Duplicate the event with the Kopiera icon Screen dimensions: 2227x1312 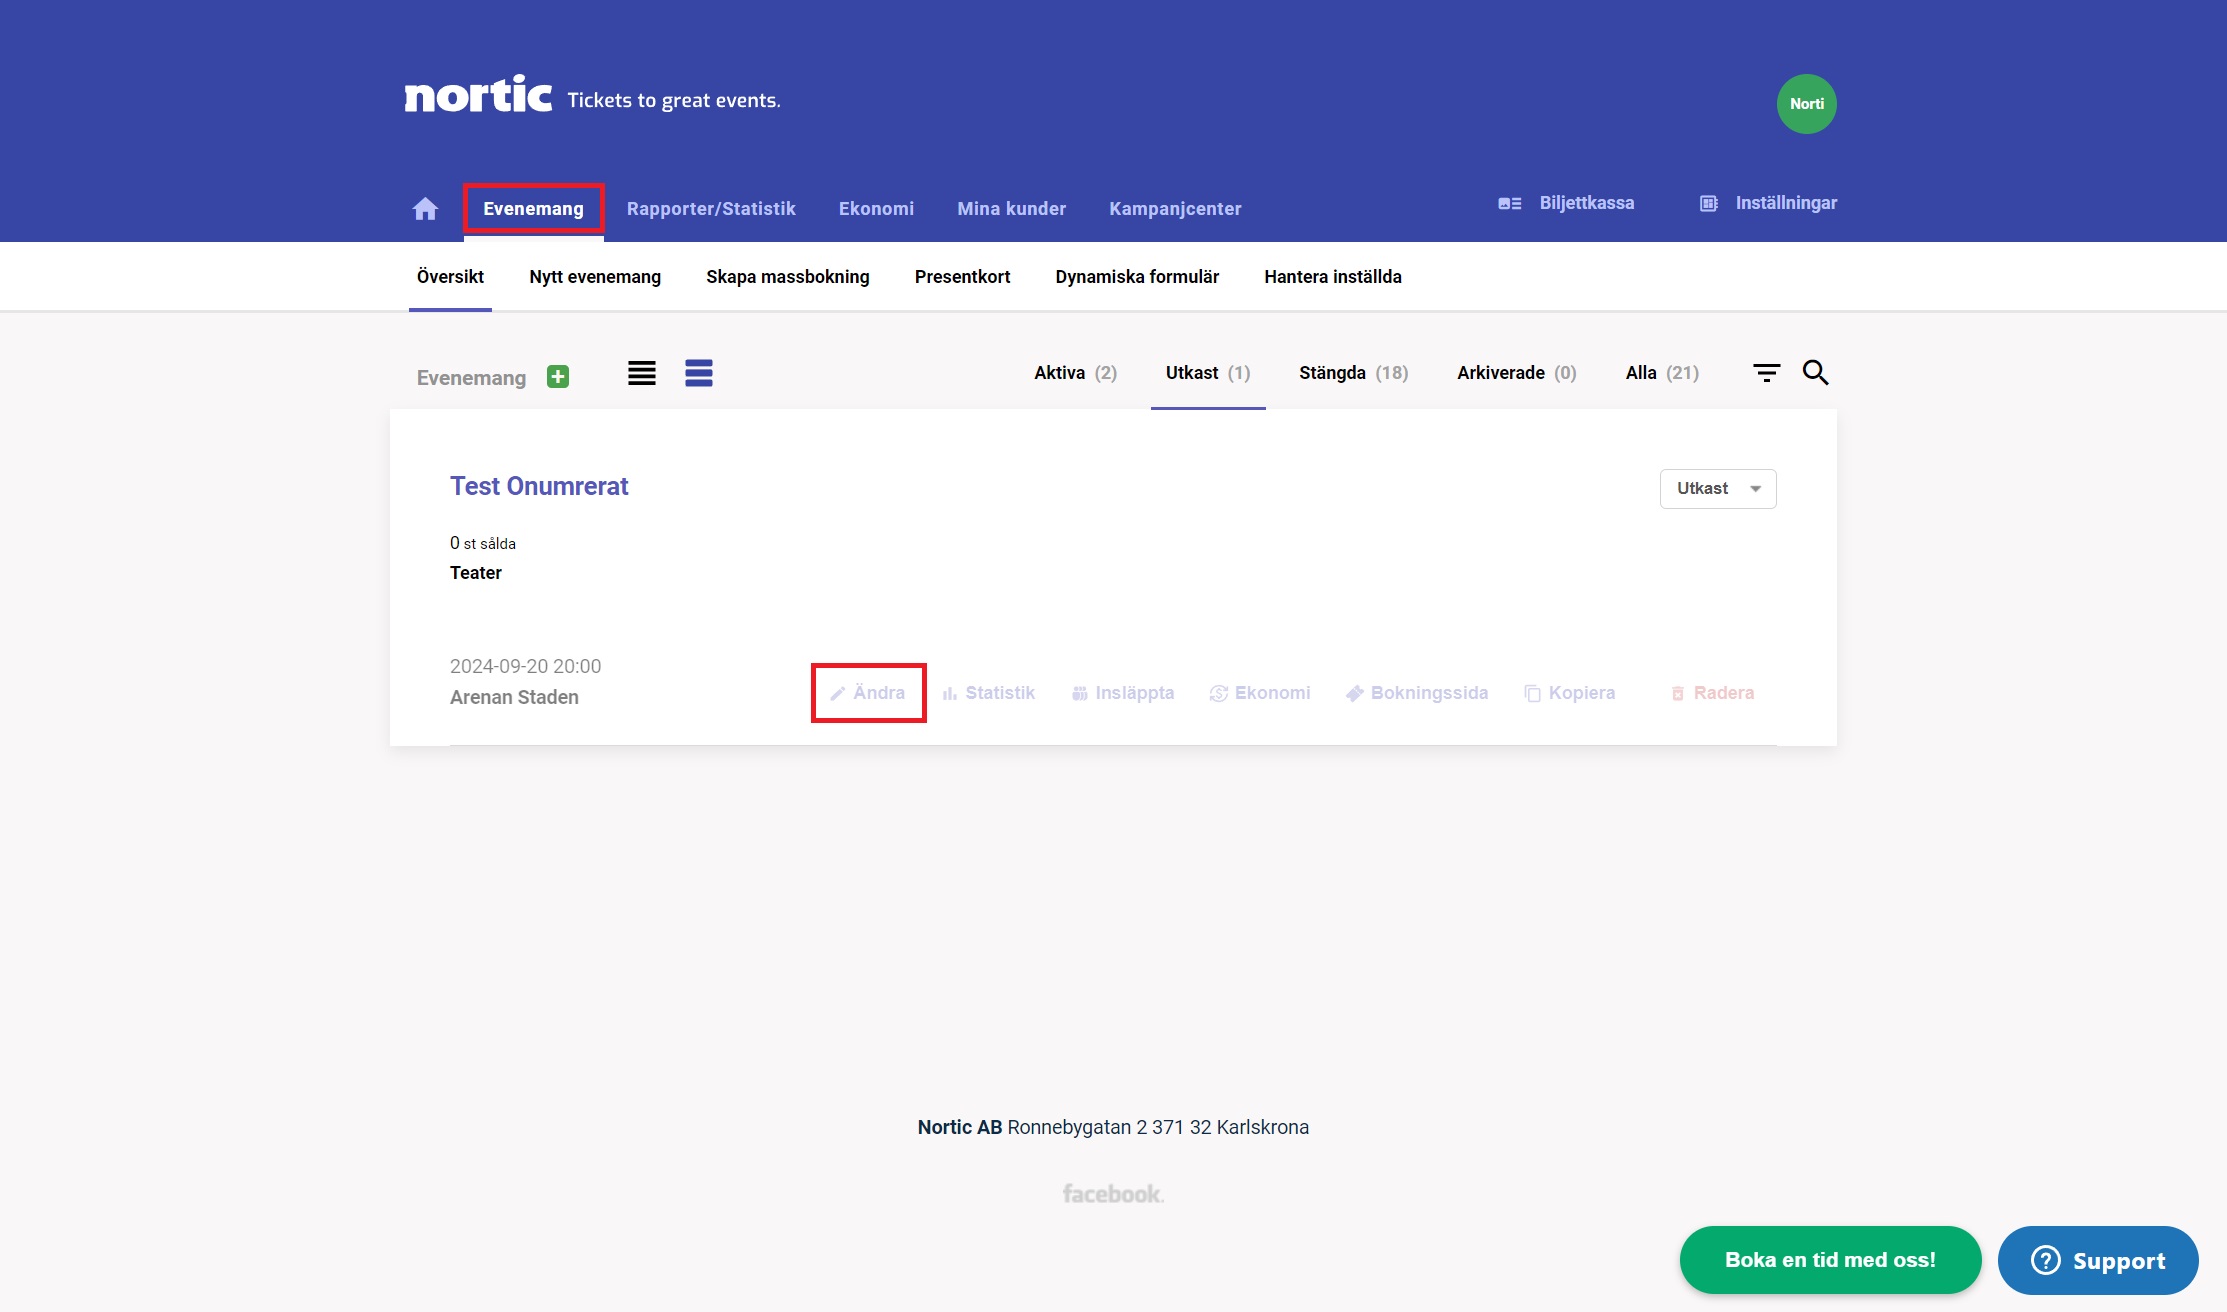tap(1569, 692)
